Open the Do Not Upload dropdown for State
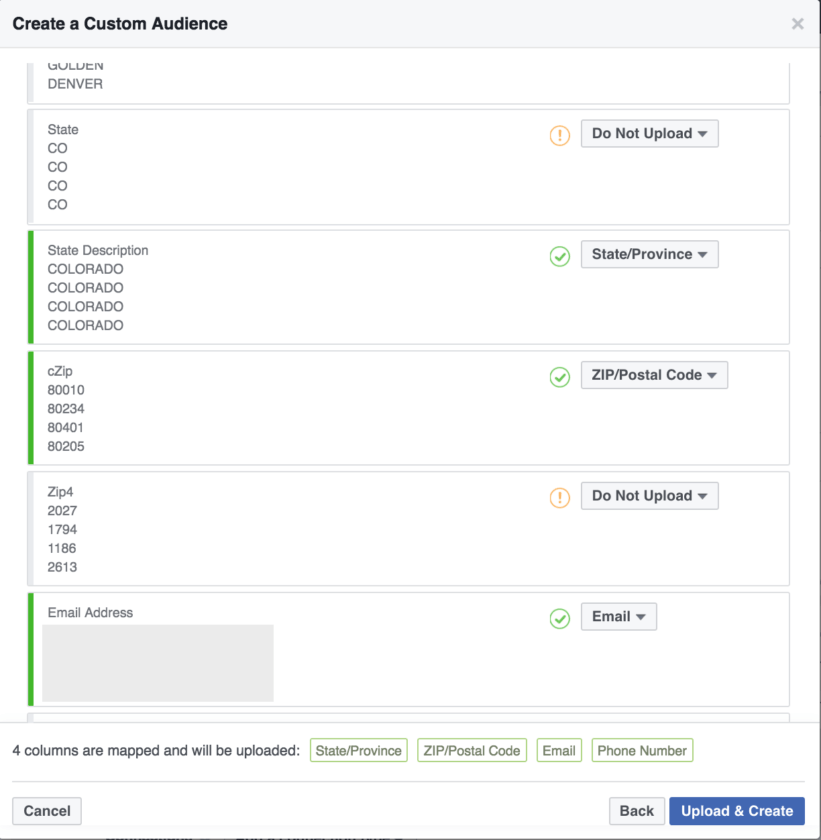 [649, 133]
